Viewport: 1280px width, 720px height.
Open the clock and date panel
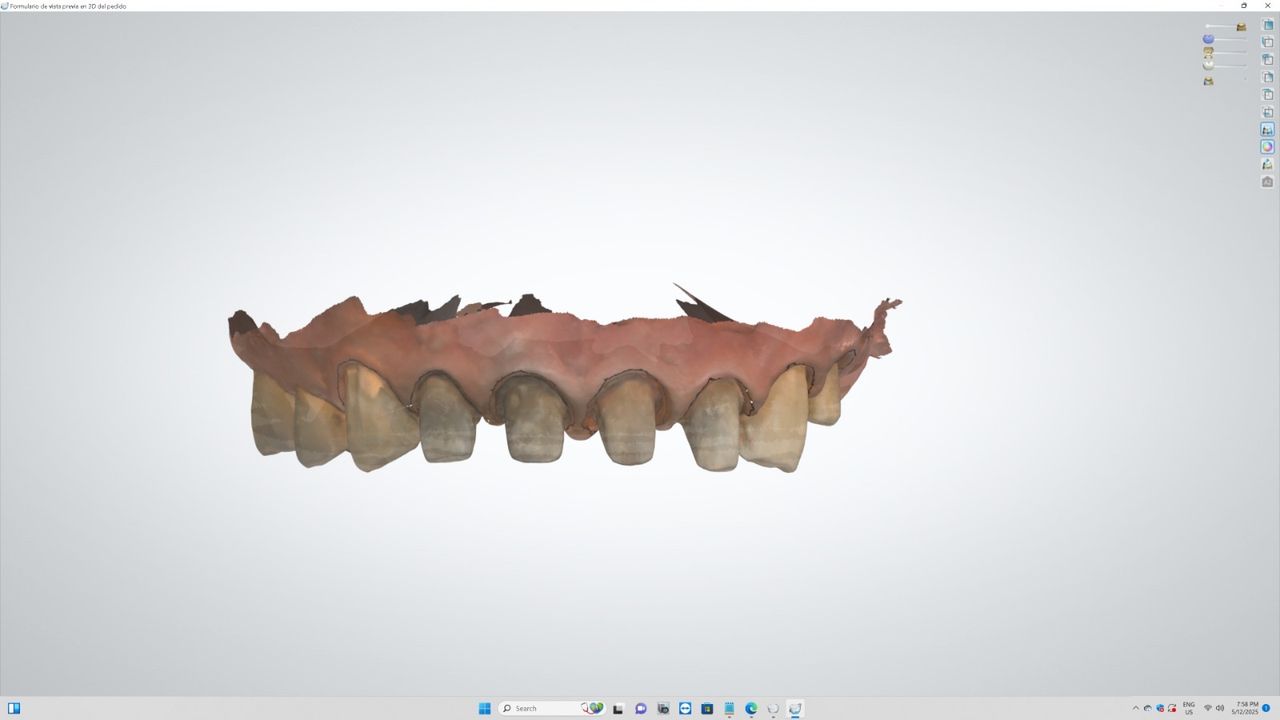point(1247,708)
